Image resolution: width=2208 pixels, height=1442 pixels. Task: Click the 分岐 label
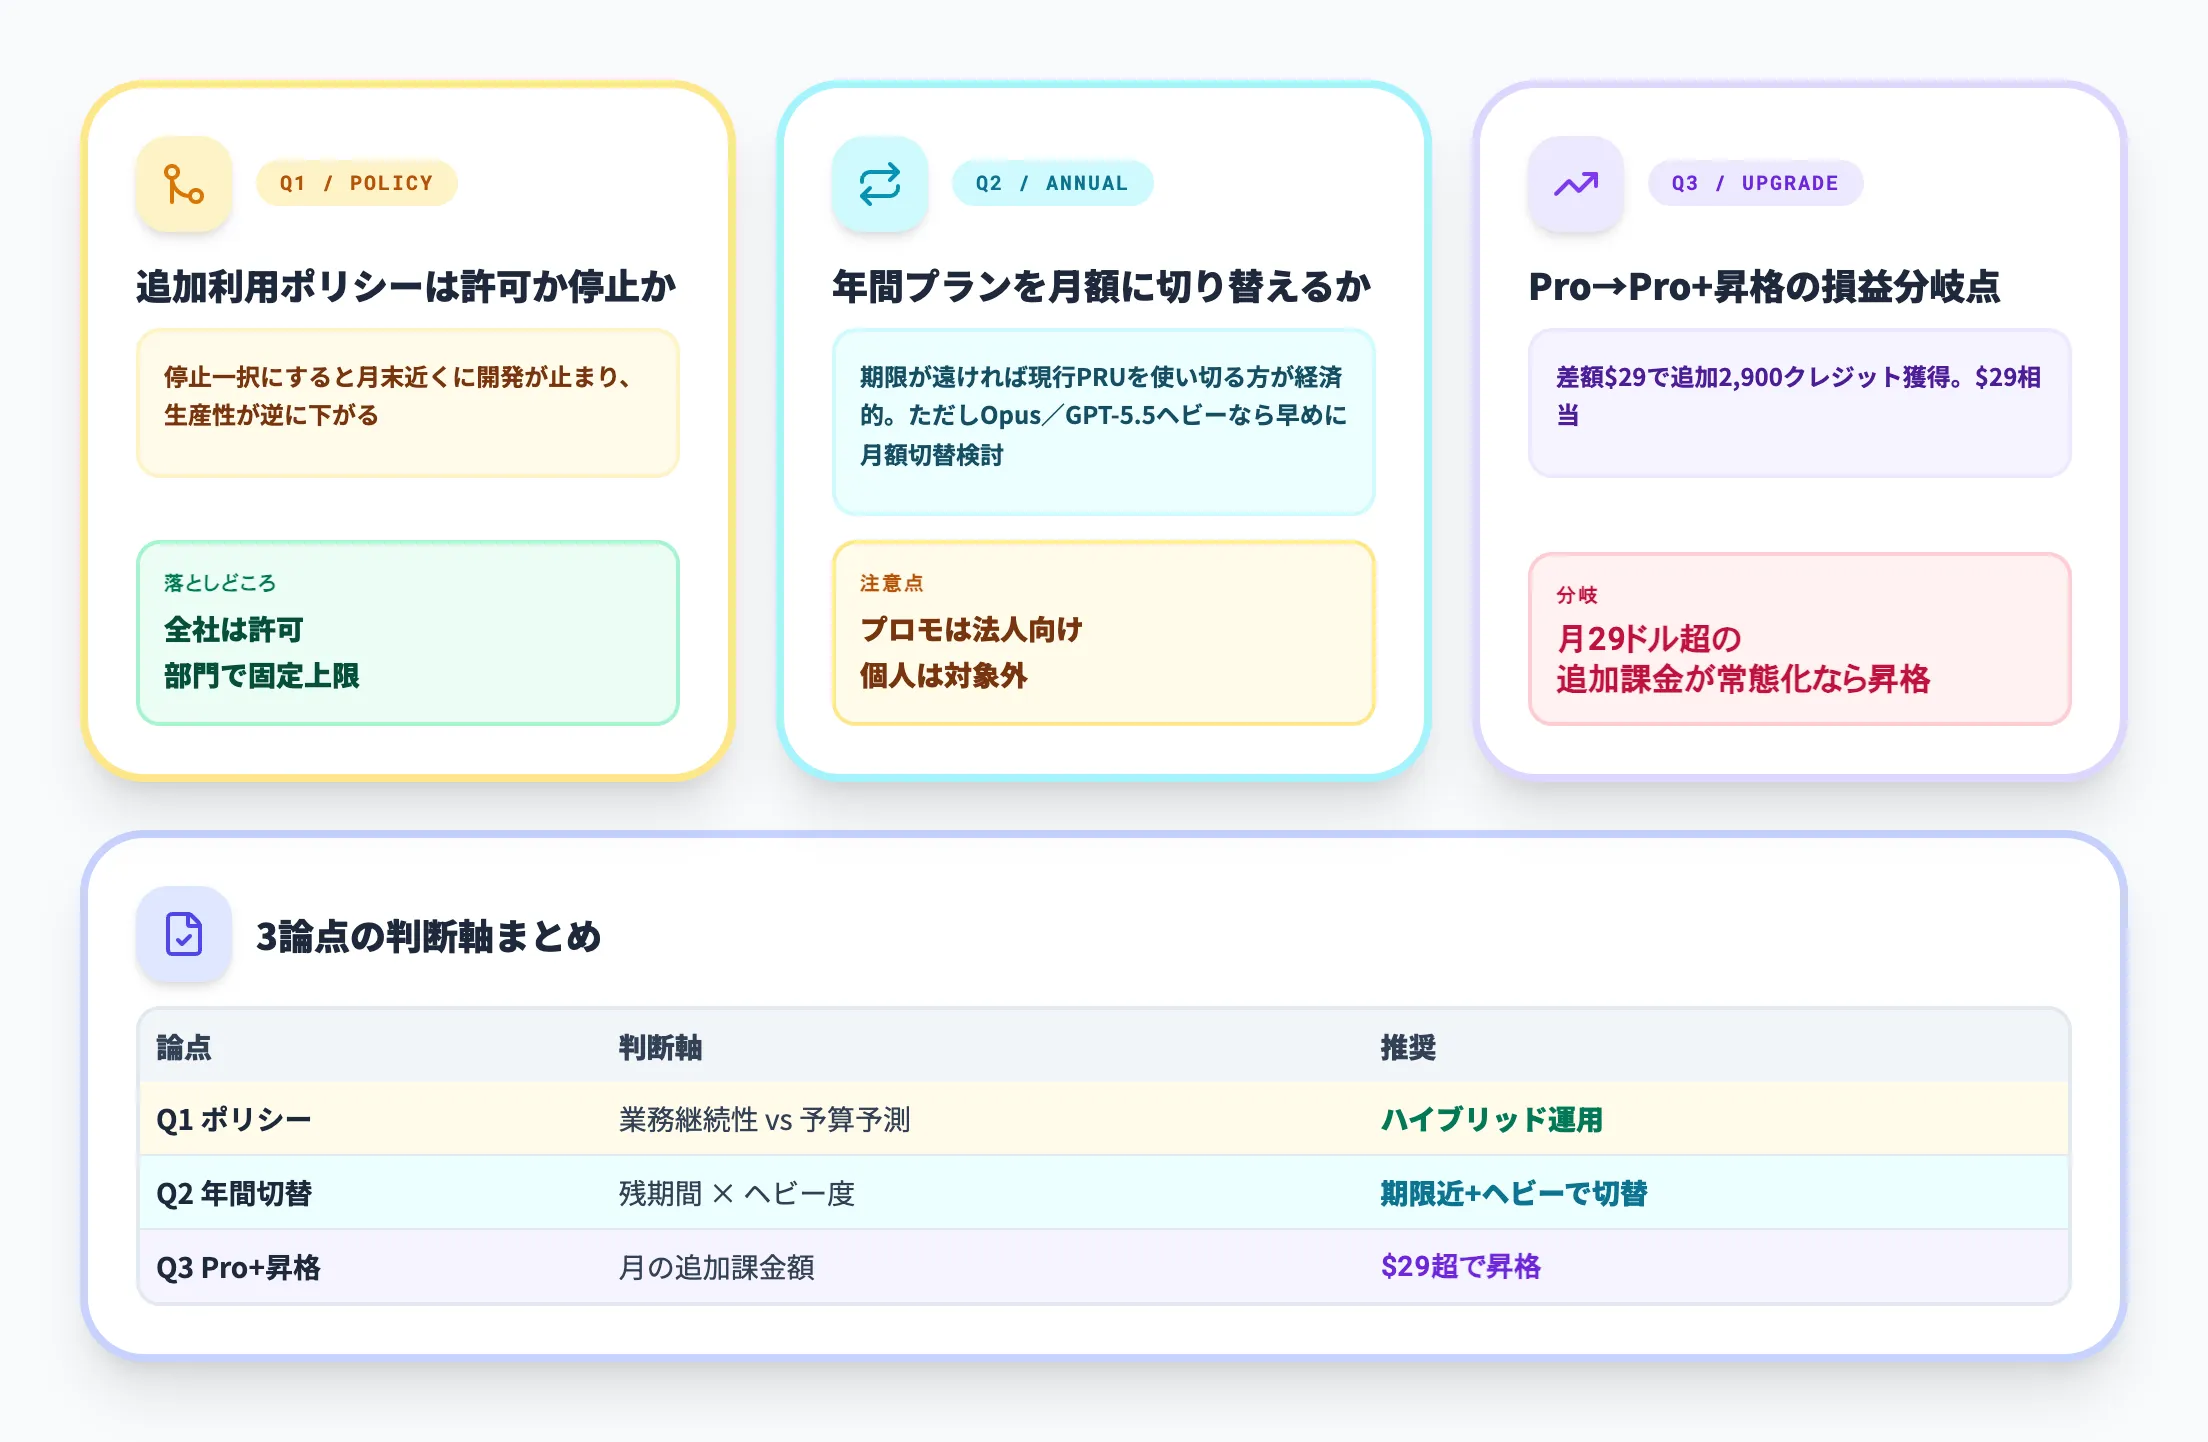coord(1577,595)
